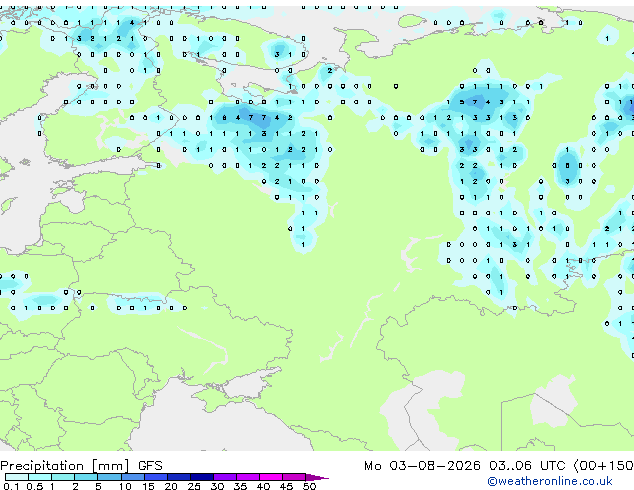The image size is (634, 490).
Task: Click the '0.5' legend scale label
Action: [34, 486]
